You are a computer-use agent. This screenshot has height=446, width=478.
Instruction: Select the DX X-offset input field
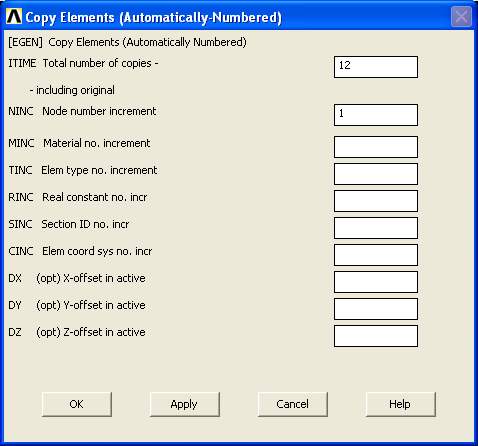tap(376, 282)
